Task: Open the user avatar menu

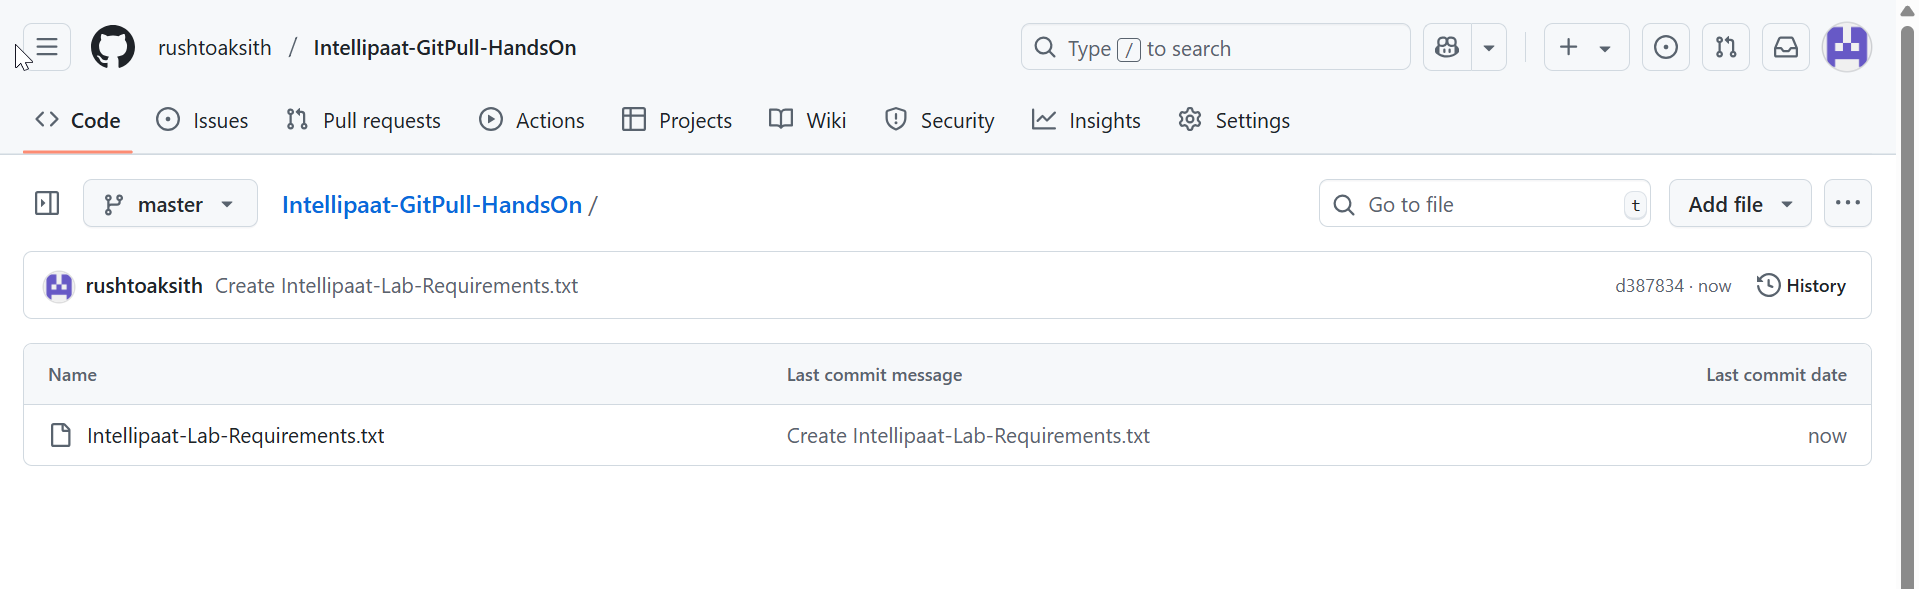Action: tap(1847, 47)
